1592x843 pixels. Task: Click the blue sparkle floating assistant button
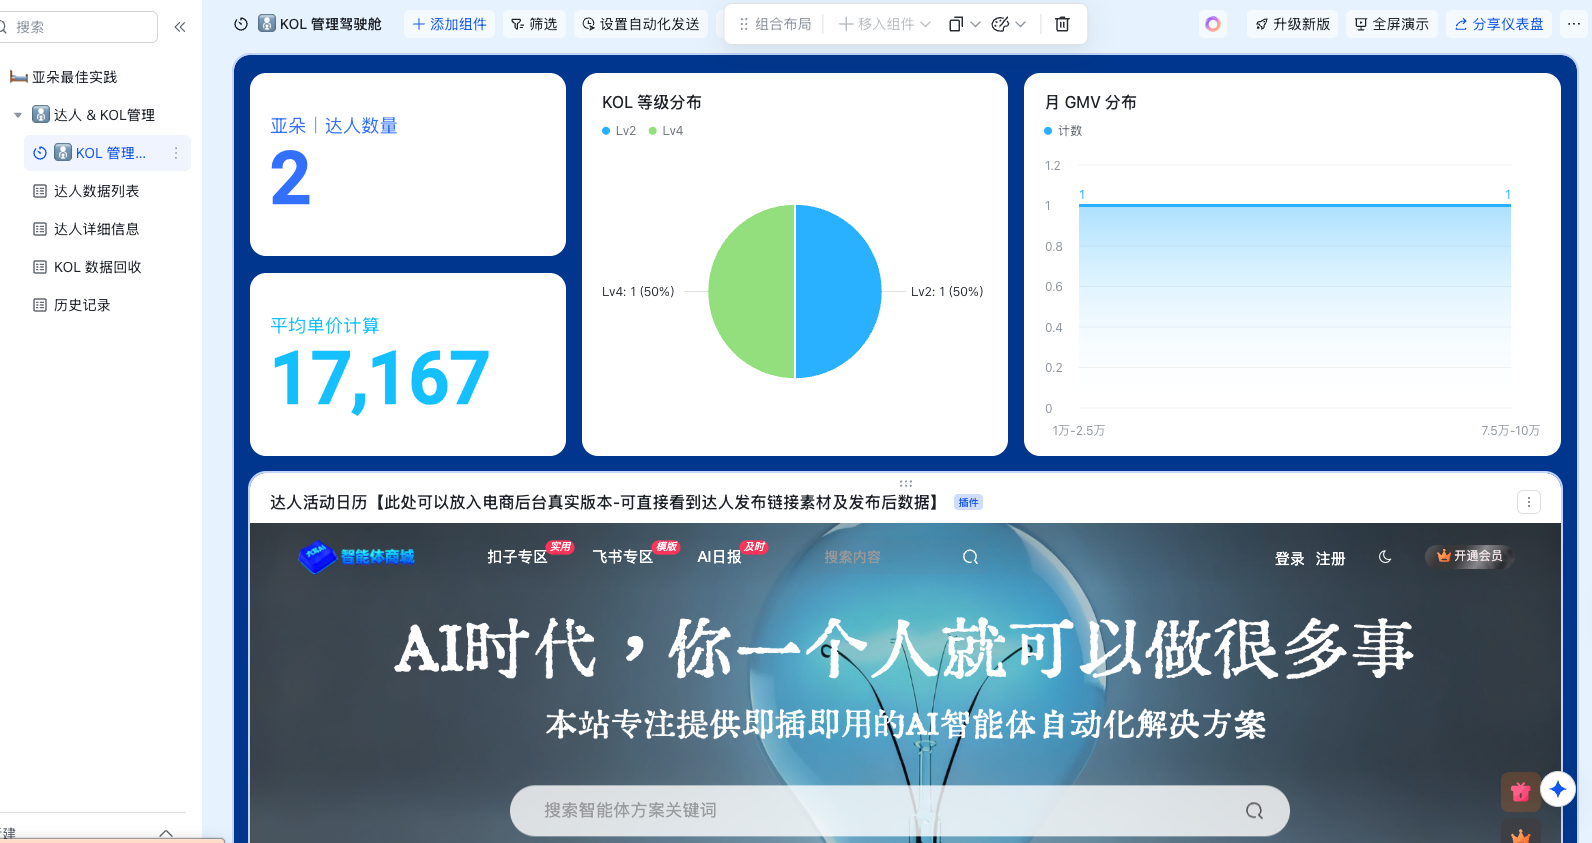click(1558, 789)
